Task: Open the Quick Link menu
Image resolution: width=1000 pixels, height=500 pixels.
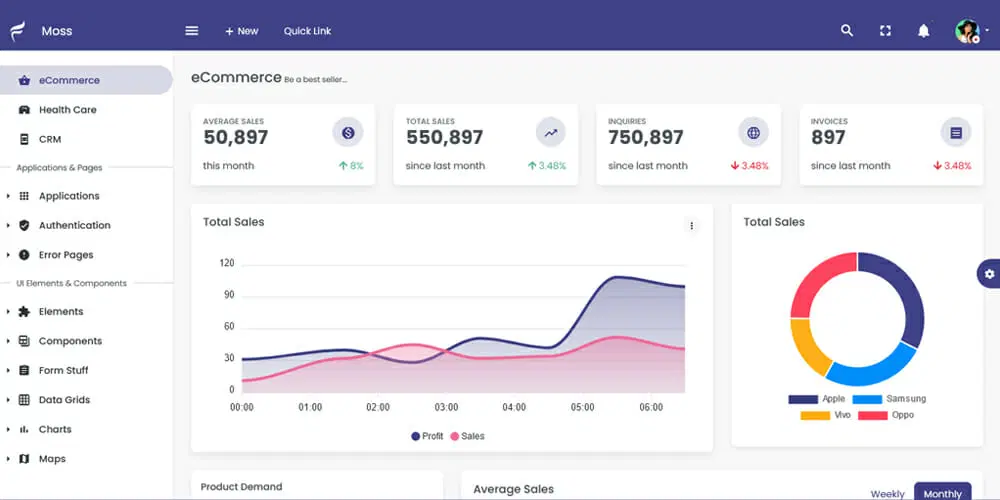Action: [x=307, y=31]
